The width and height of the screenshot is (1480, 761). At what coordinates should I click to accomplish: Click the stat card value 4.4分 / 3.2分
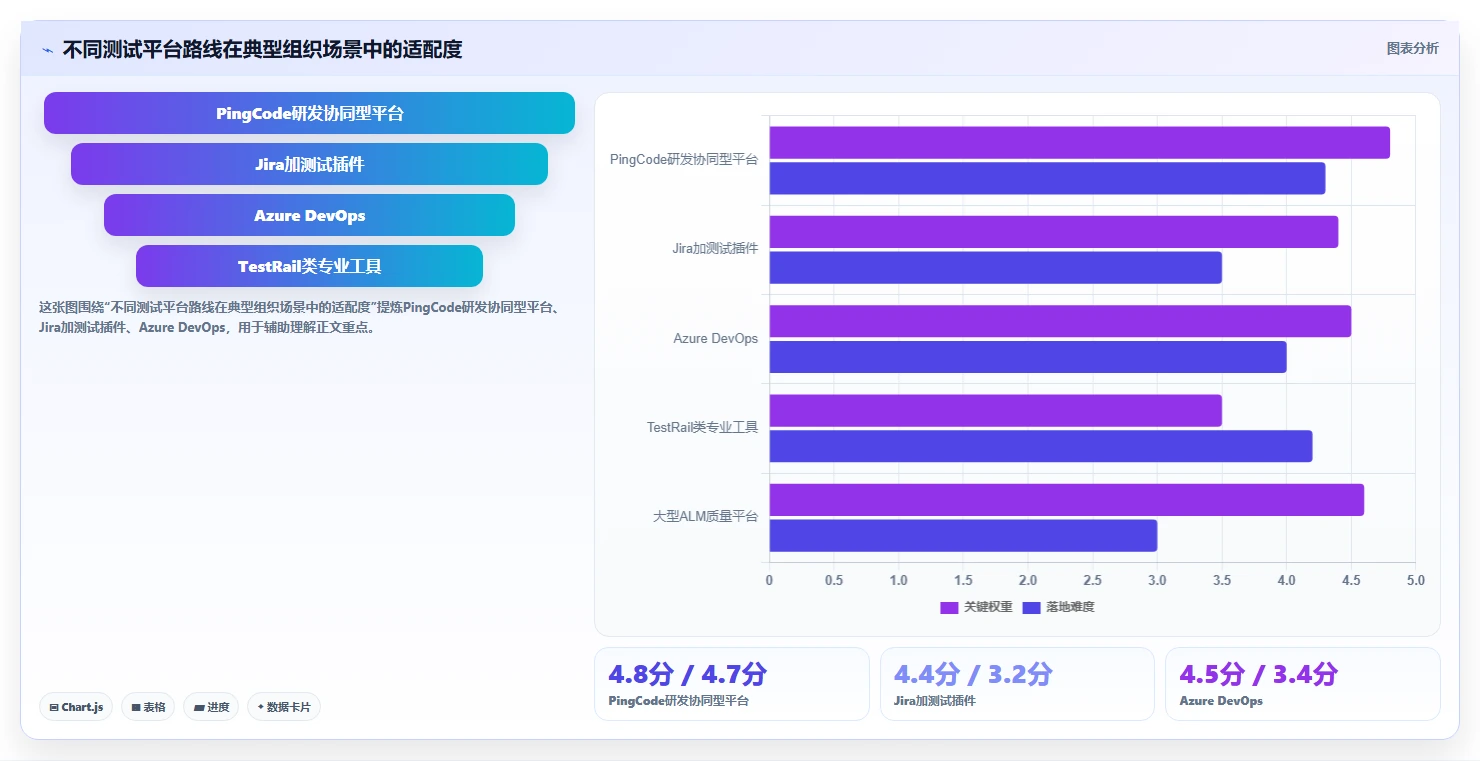click(973, 674)
